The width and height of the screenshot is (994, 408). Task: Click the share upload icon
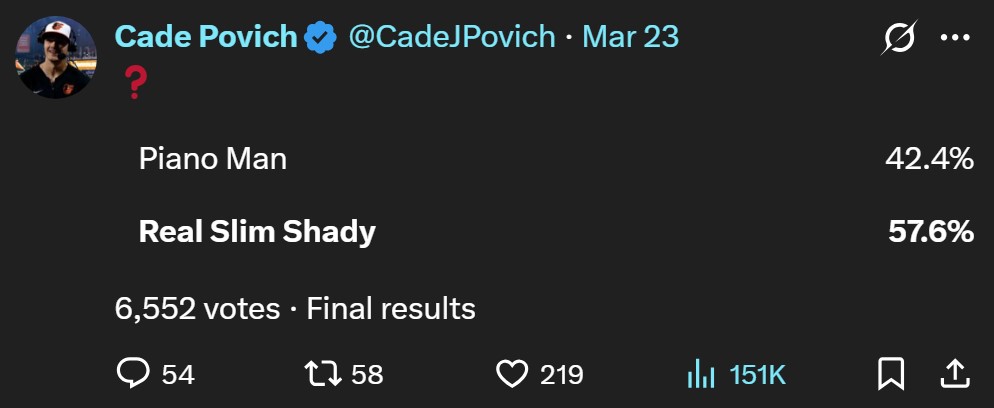[x=955, y=374]
